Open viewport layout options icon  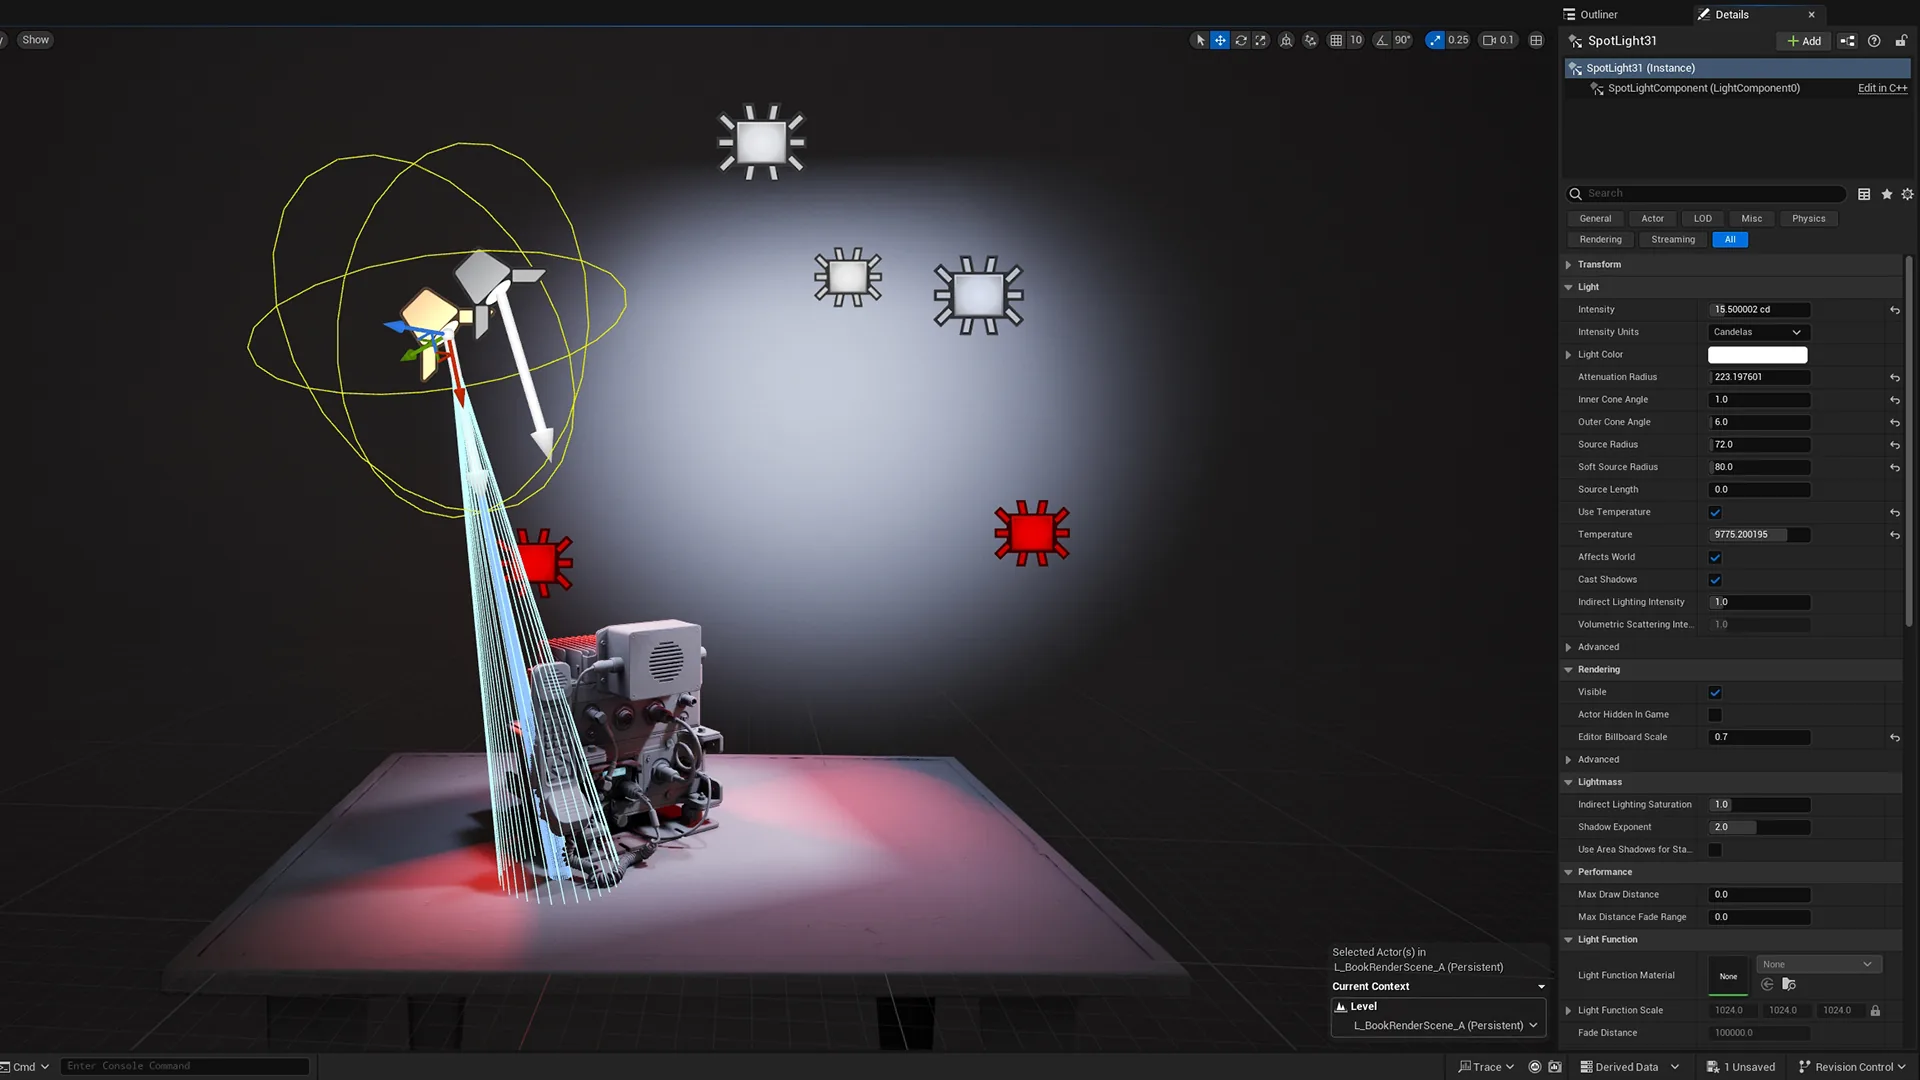pyautogui.click(x=1537, y=40)
